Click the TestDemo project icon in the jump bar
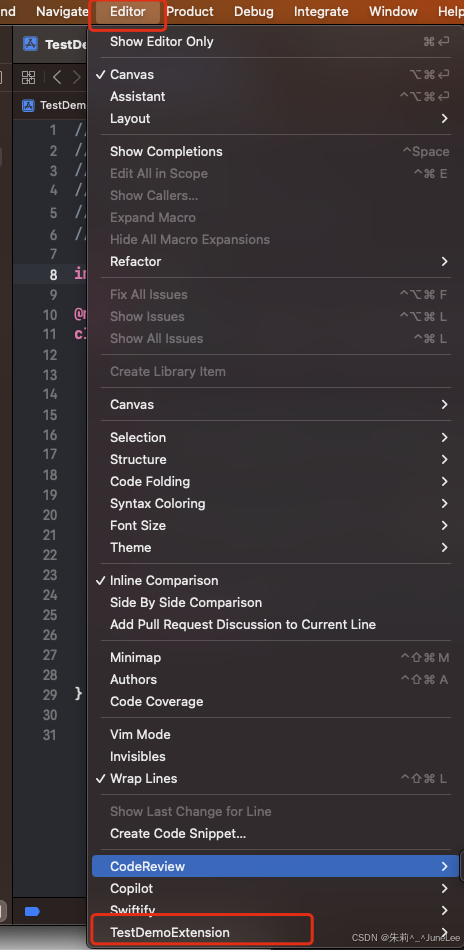The height and width of the screenshot is (950, 464). [28, 105]
